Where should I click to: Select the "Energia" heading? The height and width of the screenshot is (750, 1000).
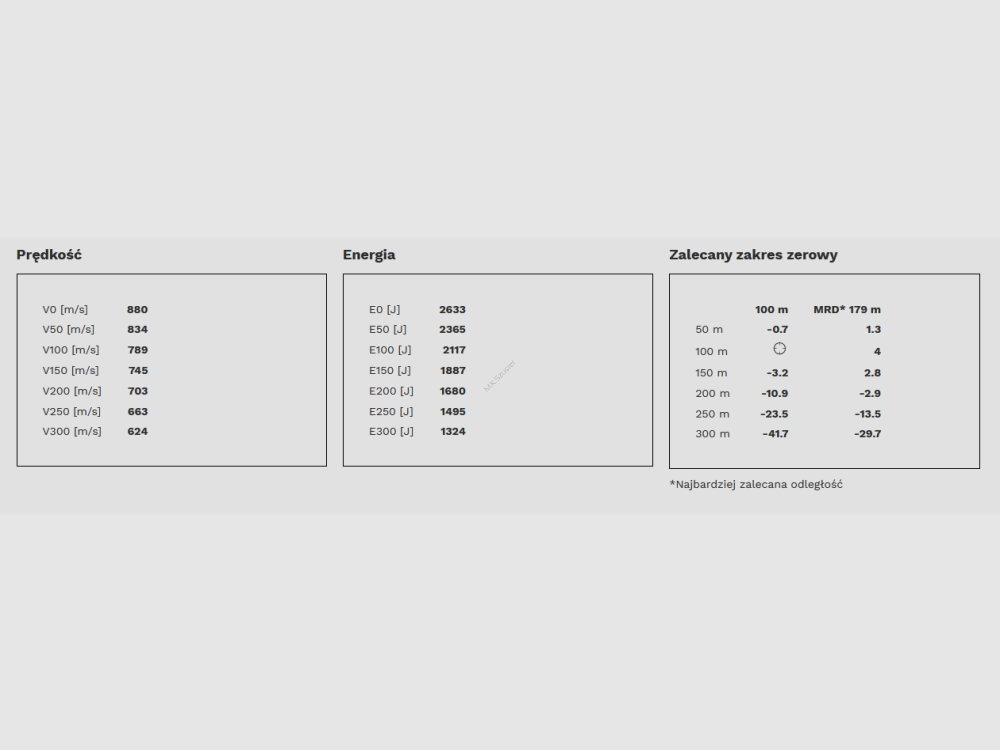tap(369, 255)
